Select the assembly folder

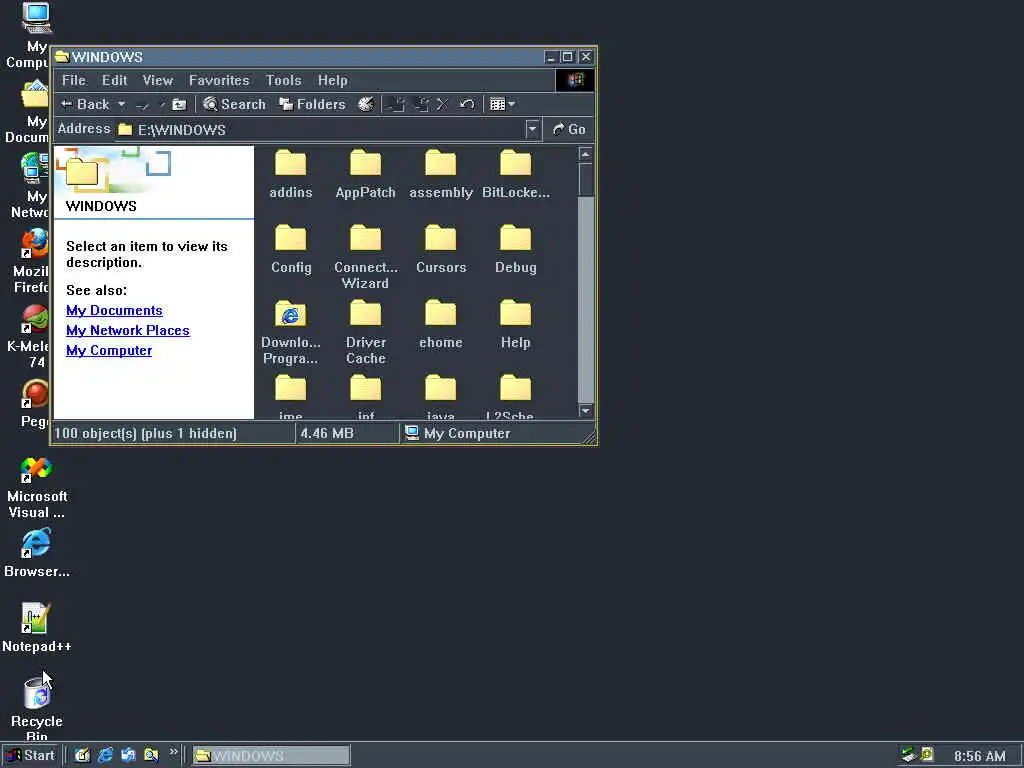click(441, 174)
